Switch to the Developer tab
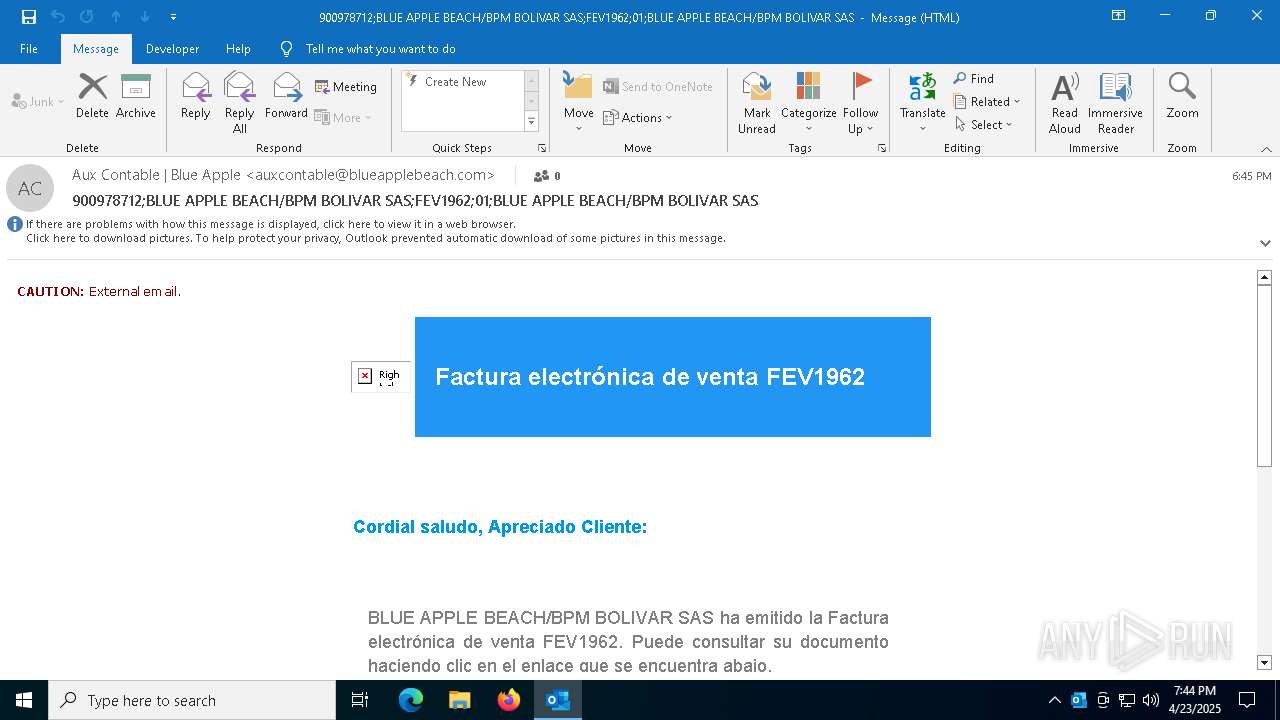 [x=172, y=49]
